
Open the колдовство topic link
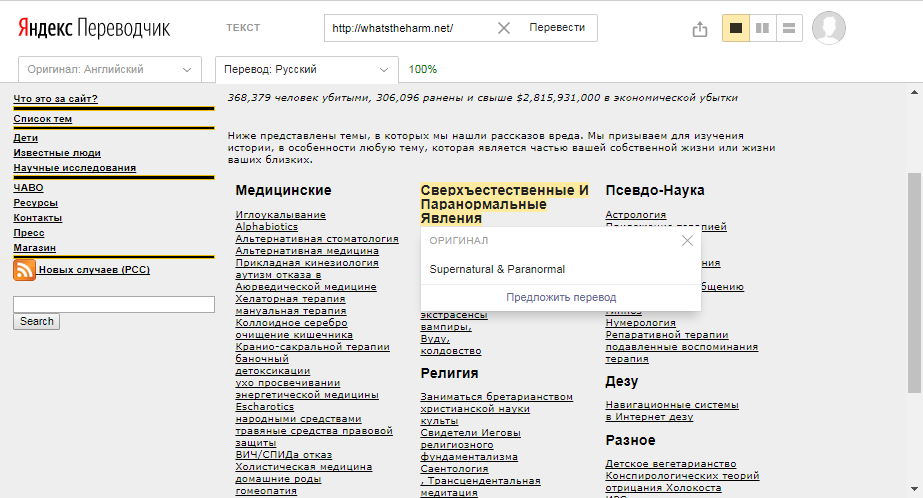click(x=451, y=351)
